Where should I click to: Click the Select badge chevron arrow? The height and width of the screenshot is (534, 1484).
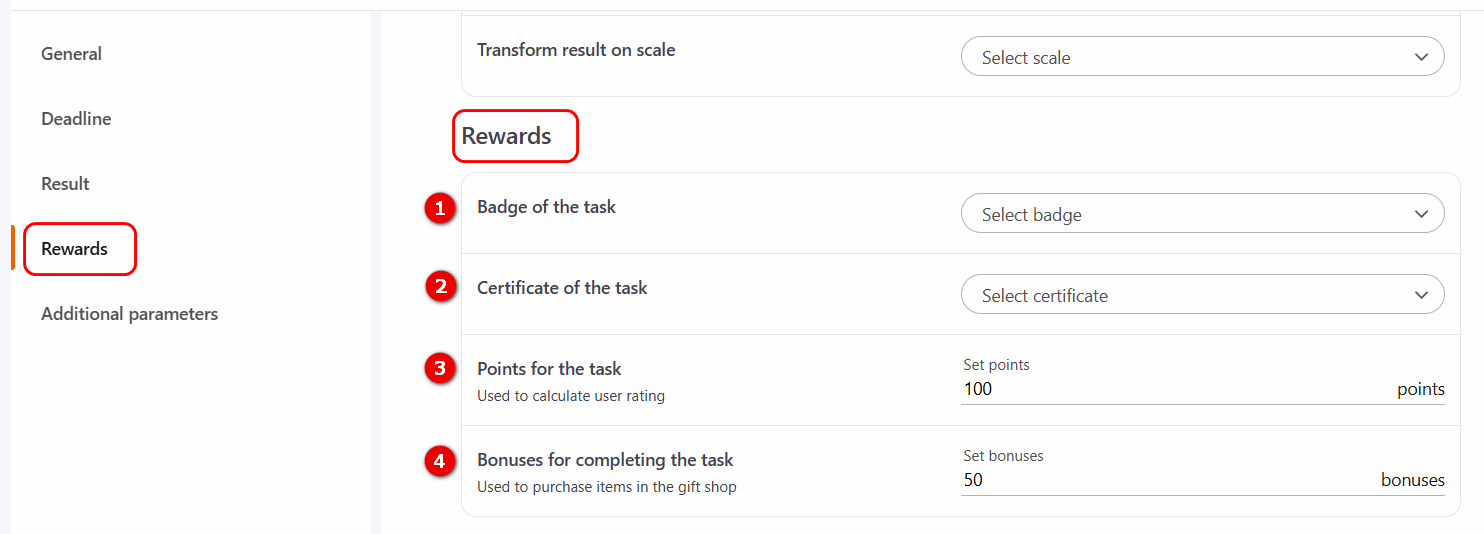pyautogui.click(x=1421, y=214)
